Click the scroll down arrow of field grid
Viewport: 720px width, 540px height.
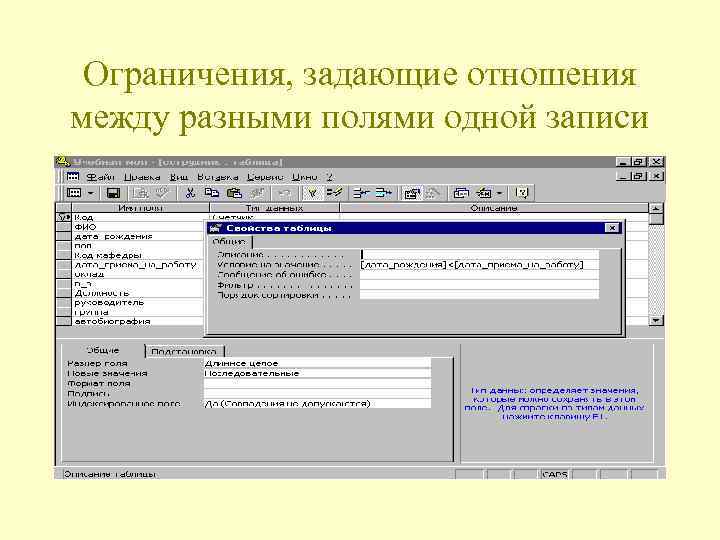[656, 321]
